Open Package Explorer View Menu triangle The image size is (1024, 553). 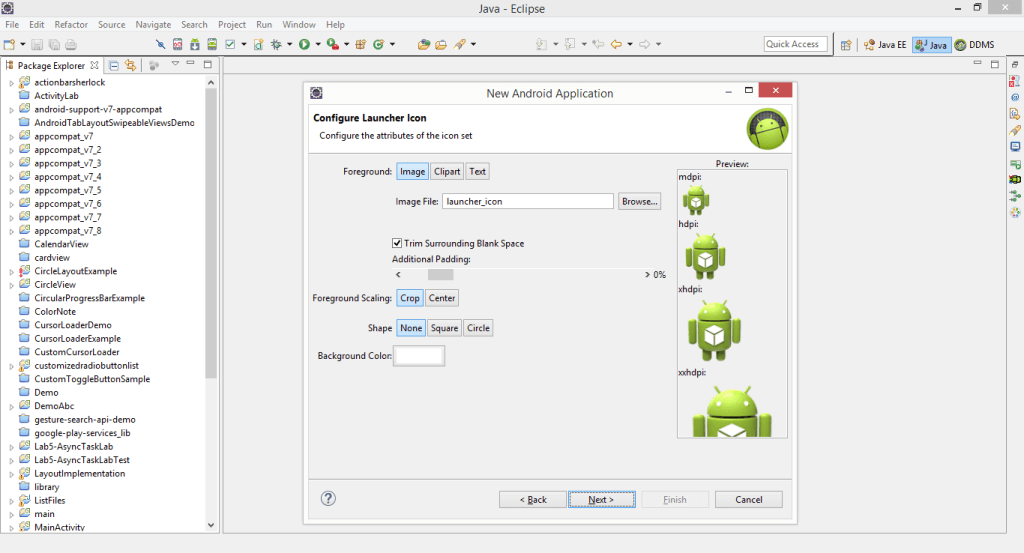175,64
